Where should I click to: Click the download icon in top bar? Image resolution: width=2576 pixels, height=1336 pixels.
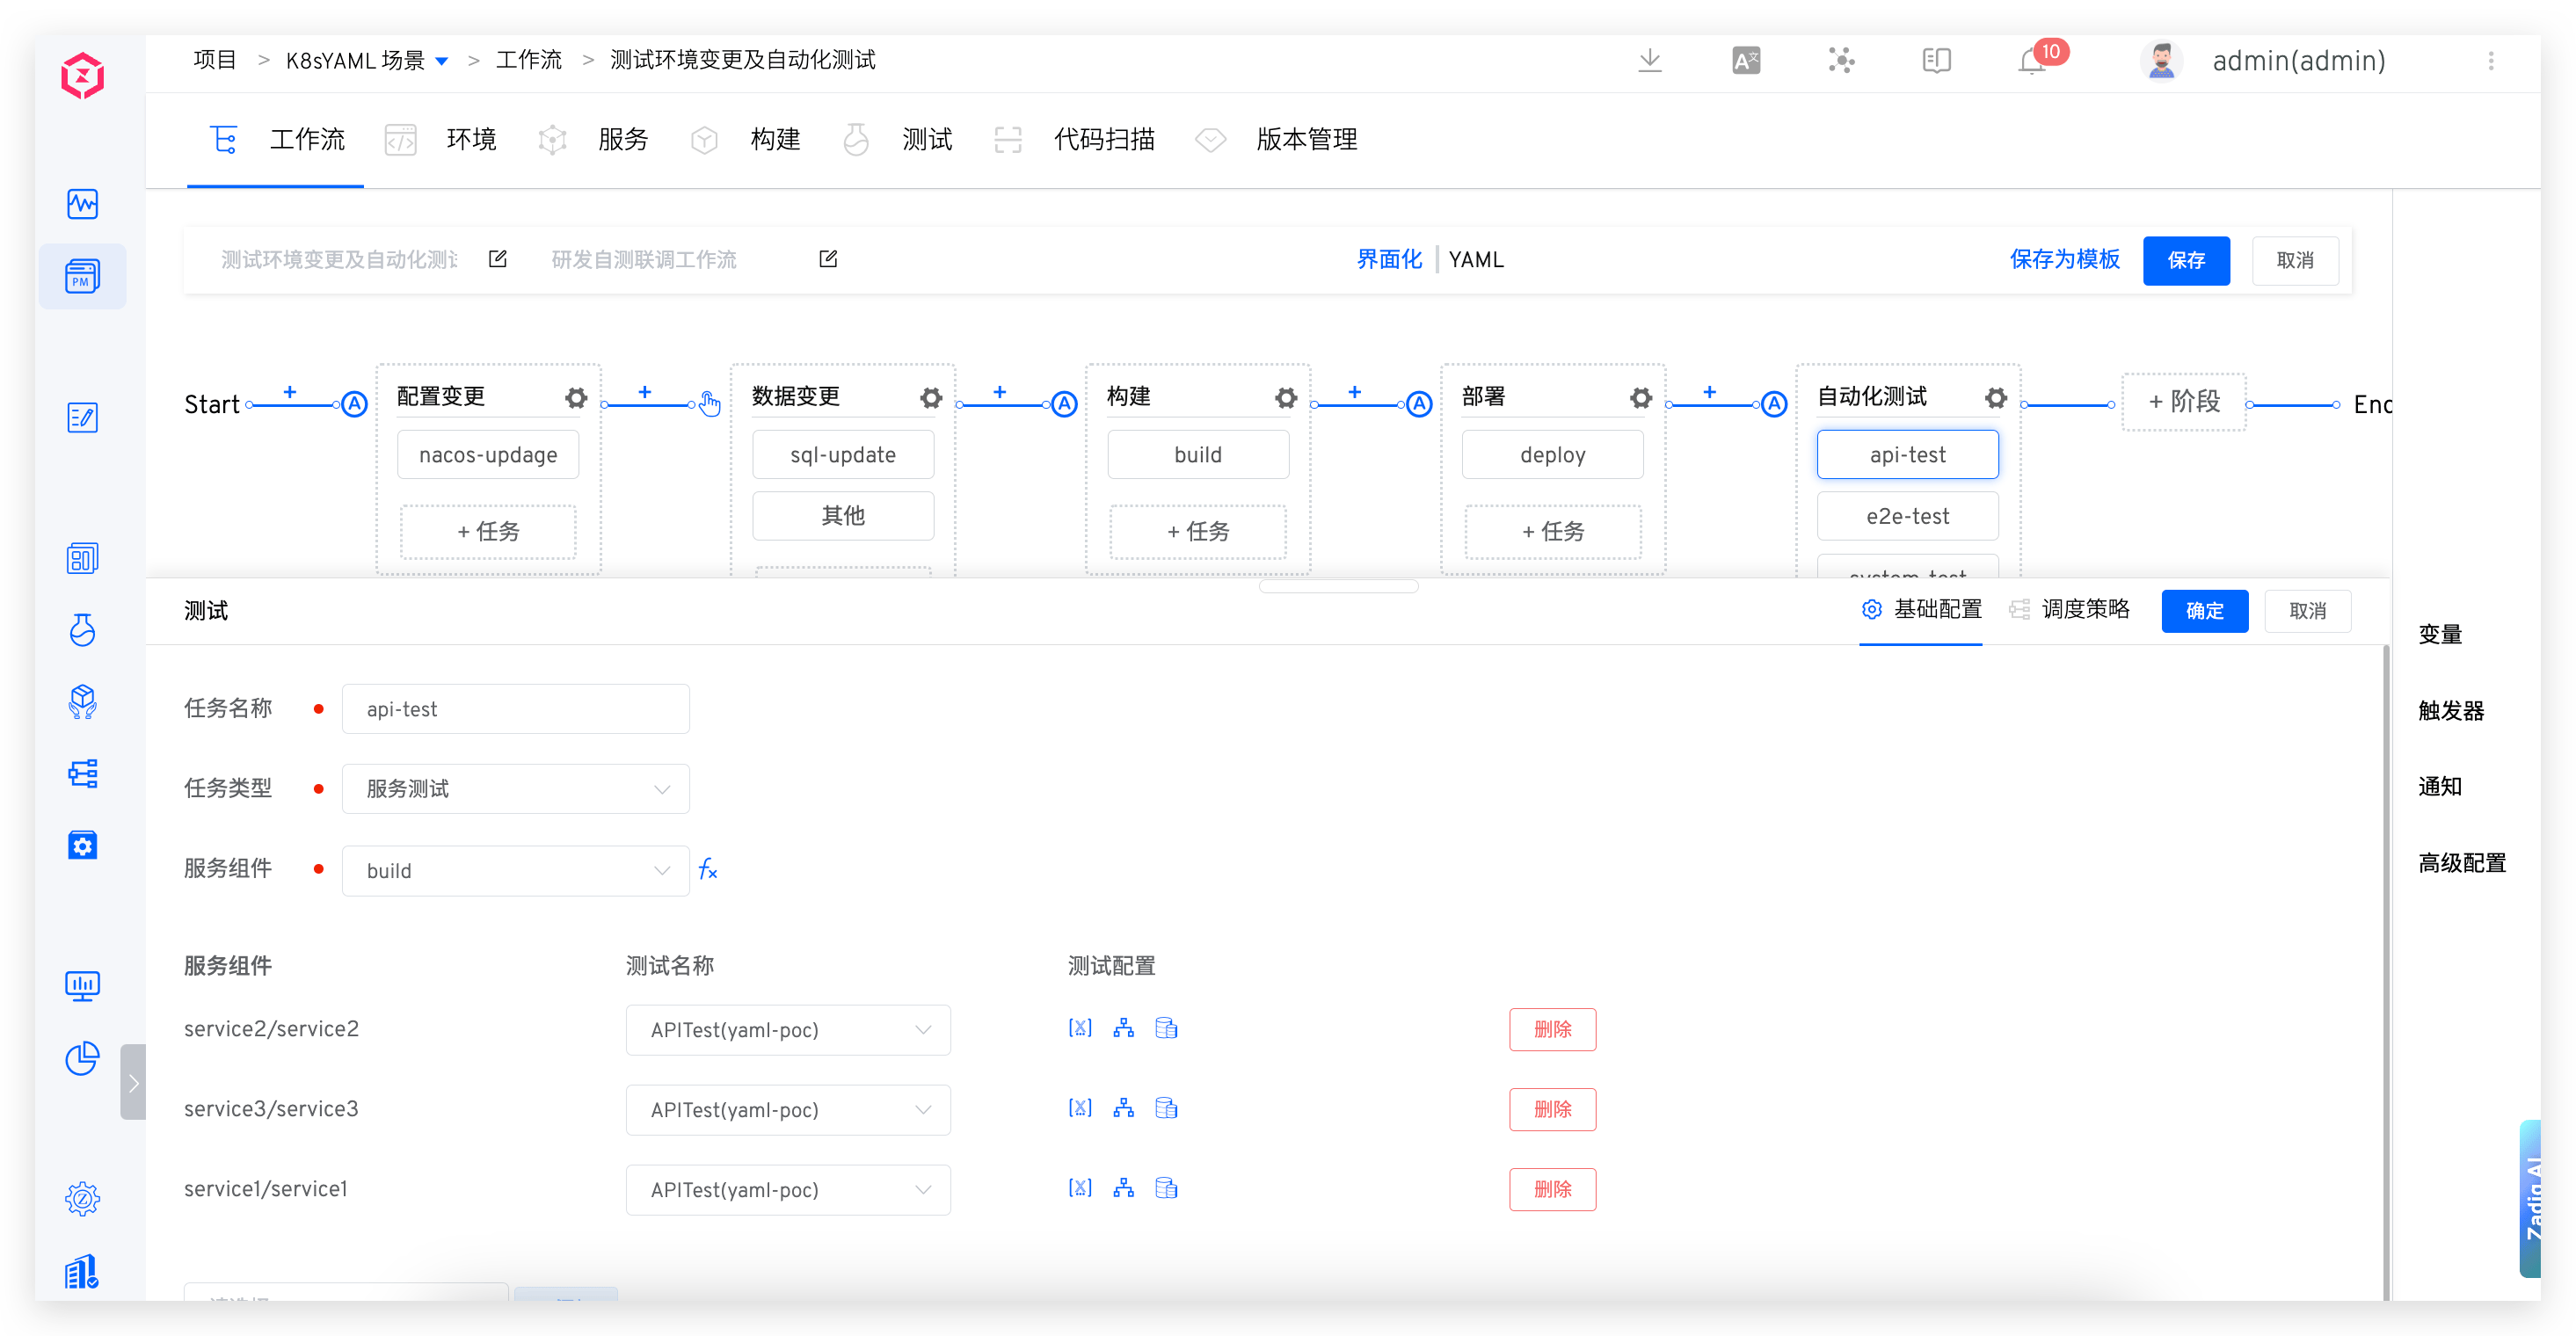pyautogui.click(x=1650, y=61)
